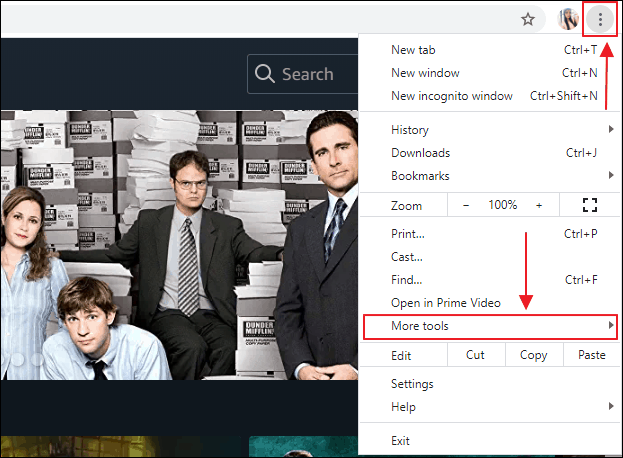The height and width of the screenshot is (458, 623).
Task: Click the three-dot Chrome menu button
Action: point(600,19)
